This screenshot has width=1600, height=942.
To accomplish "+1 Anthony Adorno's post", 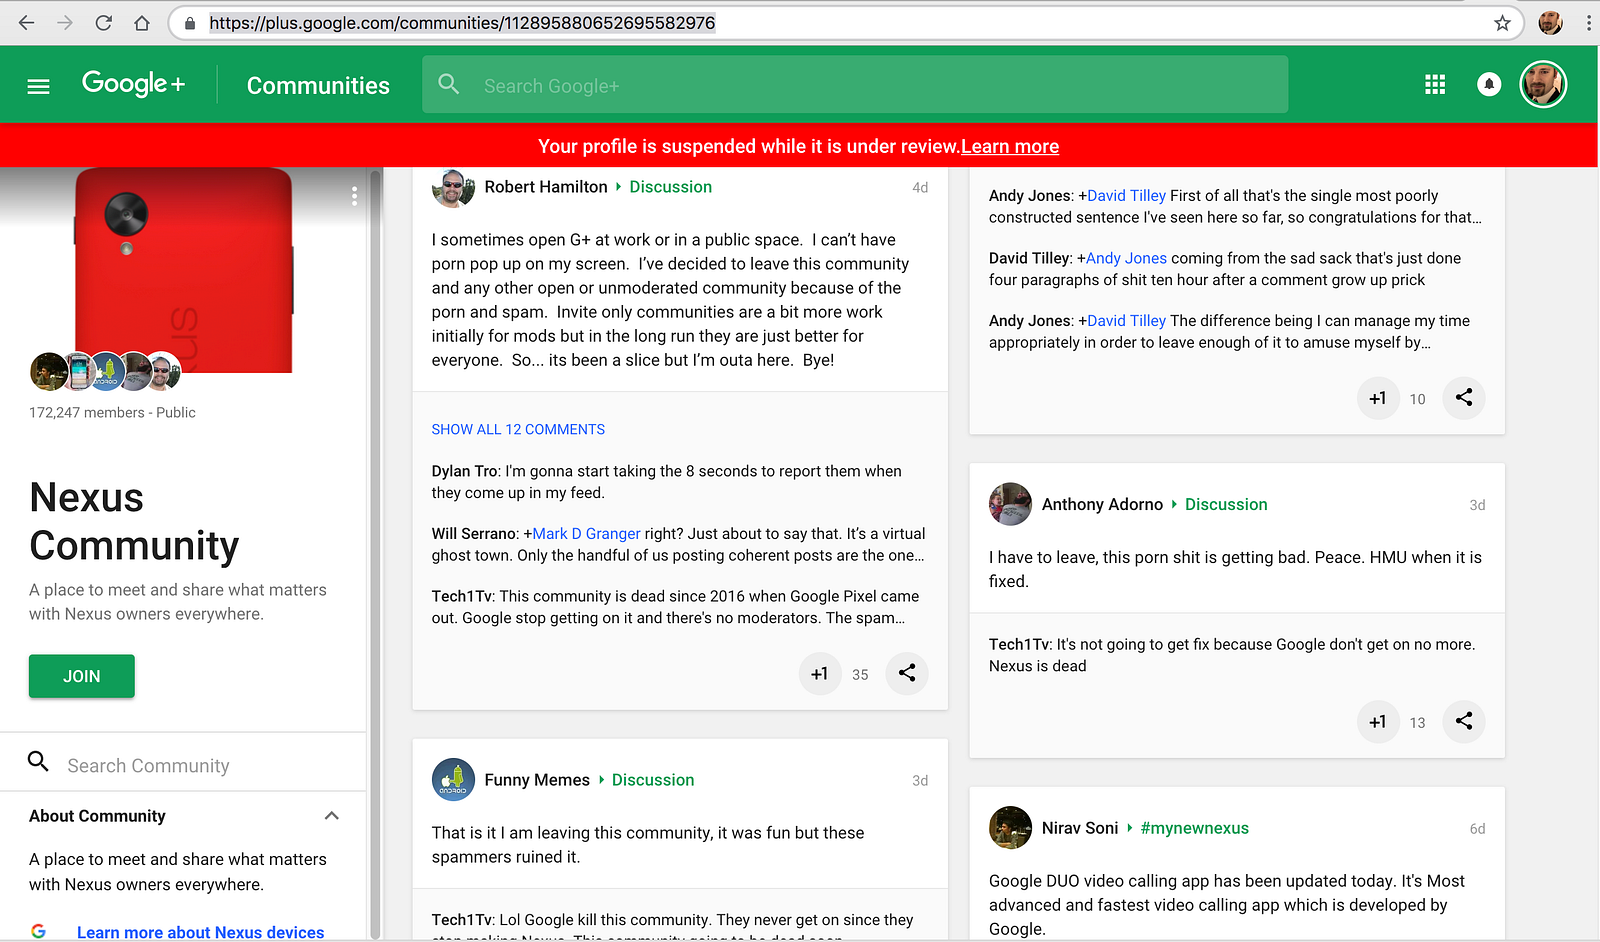I will click(x=1378, y=722).
